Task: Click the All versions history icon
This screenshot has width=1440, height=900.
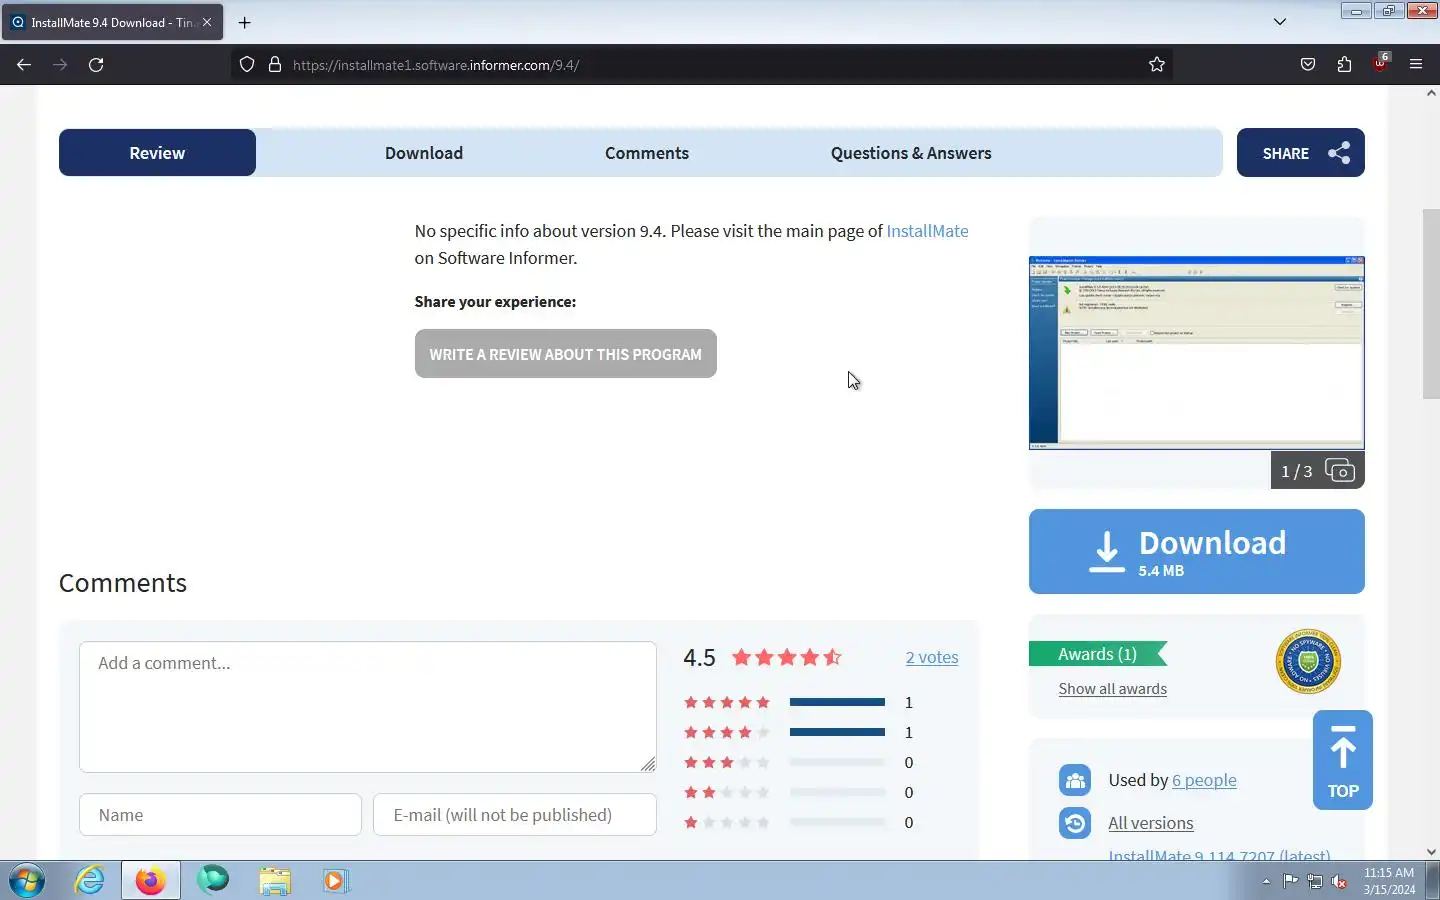Action: (x=1075, y=823)
